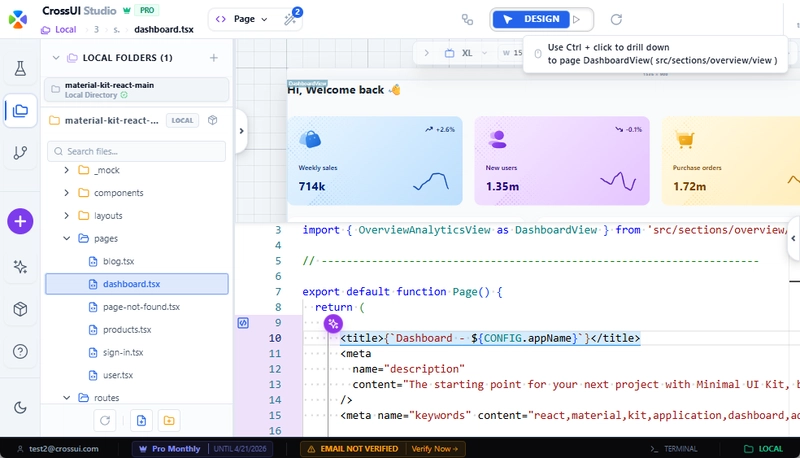Click the title tag on line 10
This screenshot has height=458, width=800.
tap(490, 338)
